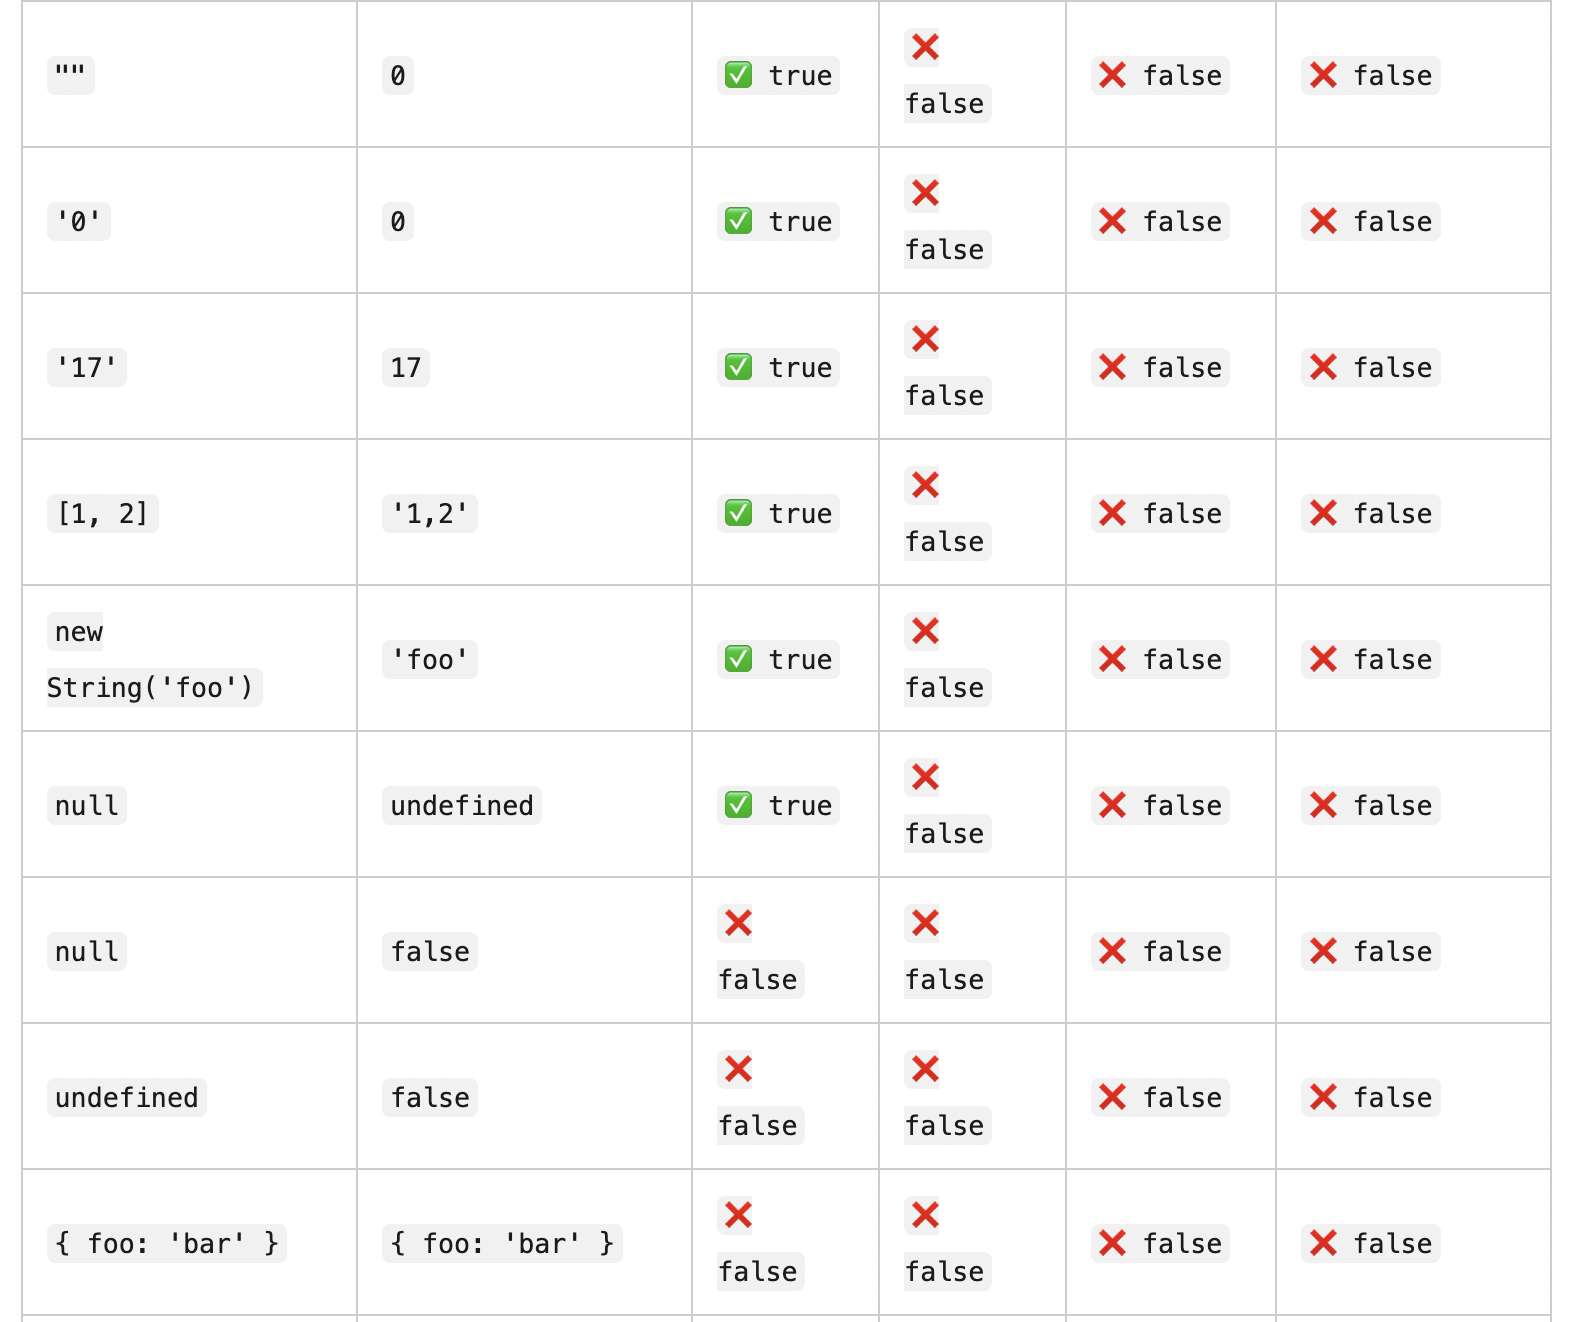This screenshot has width=1592, height=1322.
Task: Click first red X in undefined/false row
Action: (738, 1069)
